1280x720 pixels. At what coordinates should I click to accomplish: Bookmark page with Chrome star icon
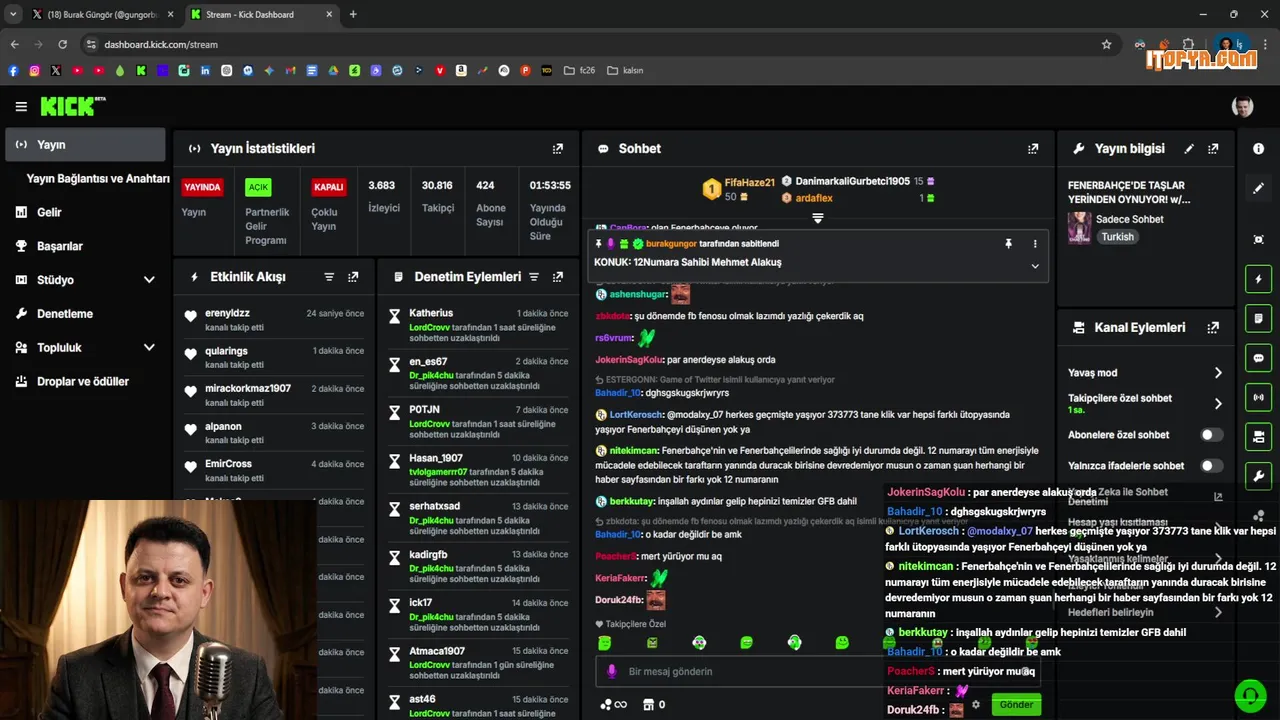(x=1106, y=44)
